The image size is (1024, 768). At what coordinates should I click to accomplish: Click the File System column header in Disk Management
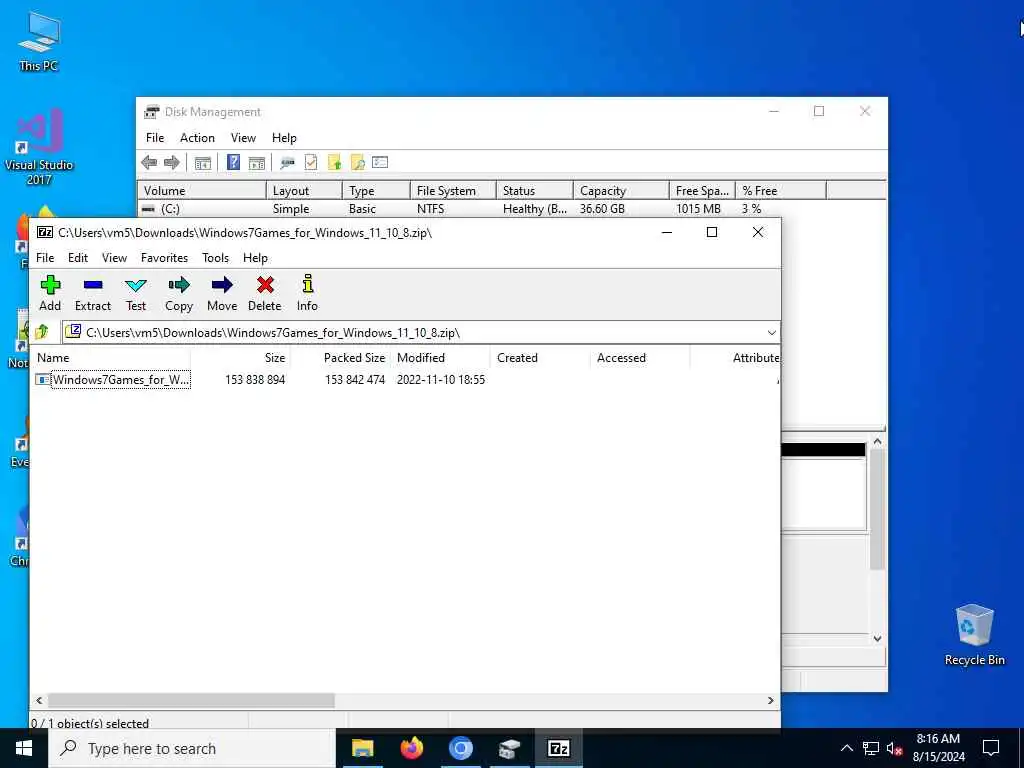pos(453,191)
